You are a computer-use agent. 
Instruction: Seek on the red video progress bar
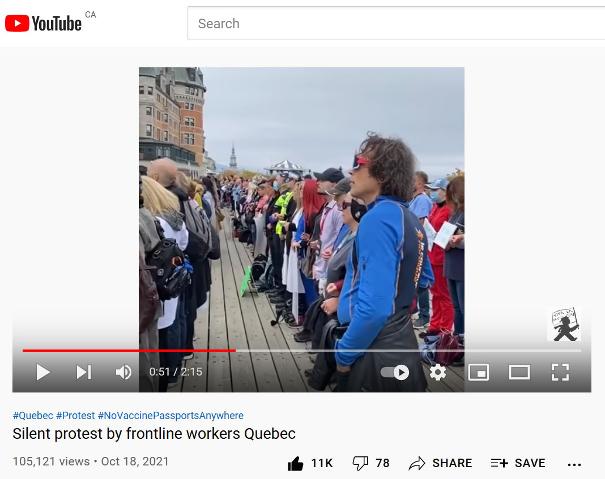pyautogui.click(x=129, y=350)
